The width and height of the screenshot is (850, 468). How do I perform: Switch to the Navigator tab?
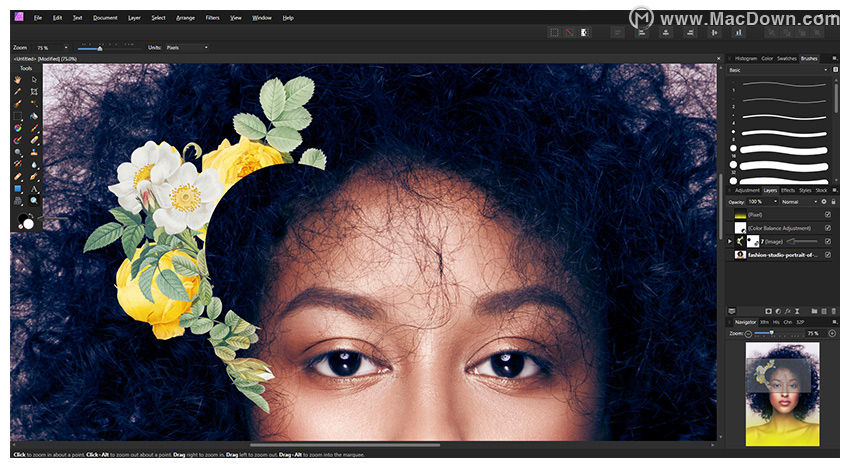(x=745, y=322)
